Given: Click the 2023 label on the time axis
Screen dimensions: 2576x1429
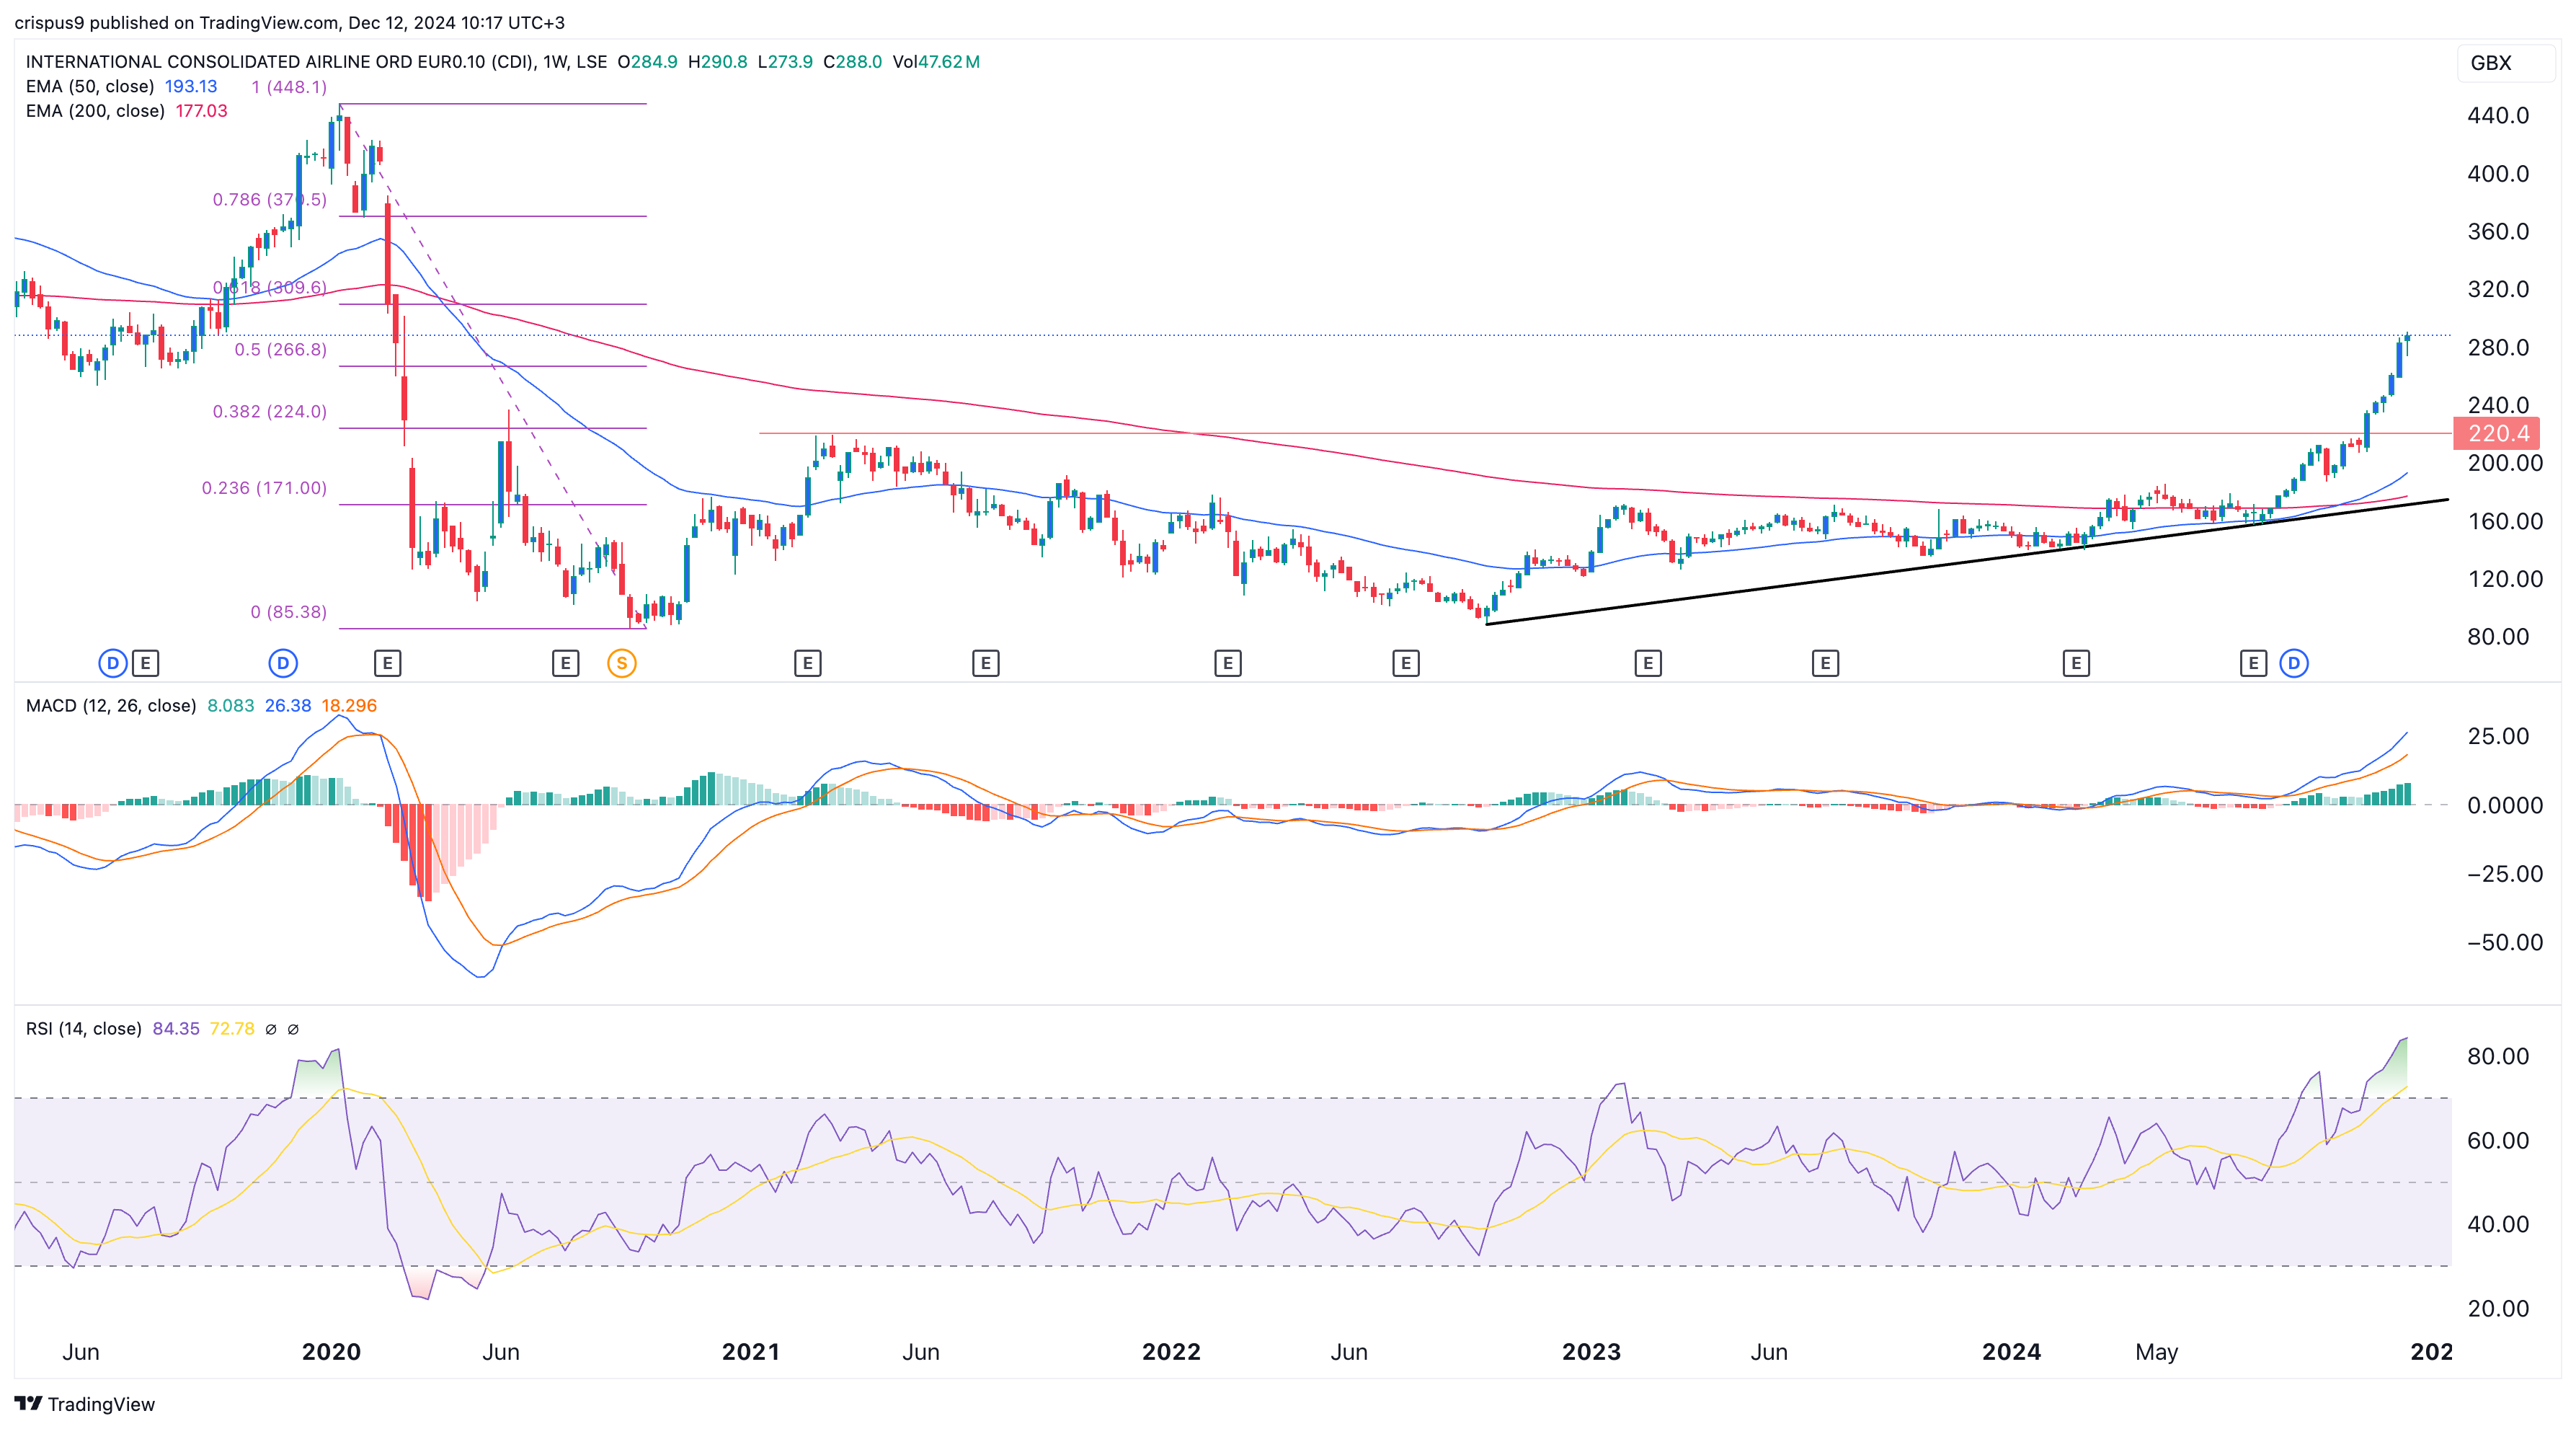Looking at the screenshot, I should pyautogui.click(x=1591, y=1352).
